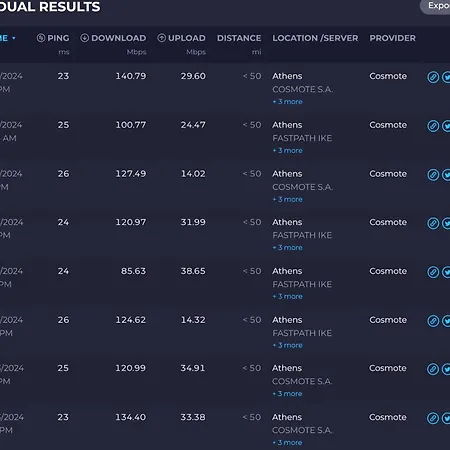Screen dimensions: 450x450
Task: Toggle the sort arrow on the time column
Action: 14,38
